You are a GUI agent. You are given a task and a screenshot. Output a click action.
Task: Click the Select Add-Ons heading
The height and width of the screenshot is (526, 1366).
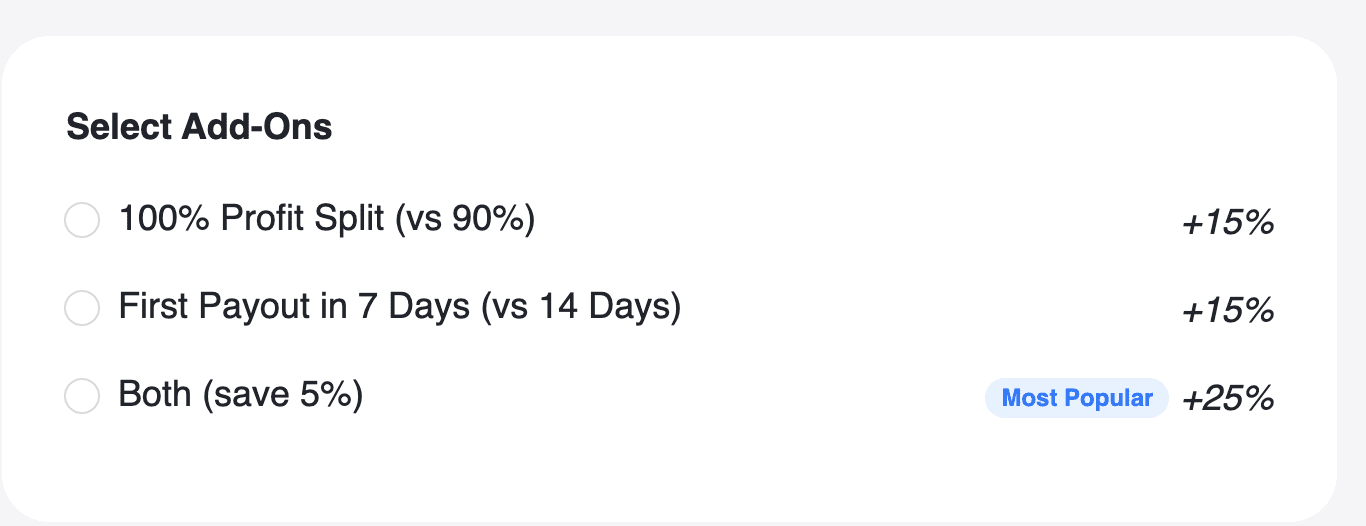[199, 128]
